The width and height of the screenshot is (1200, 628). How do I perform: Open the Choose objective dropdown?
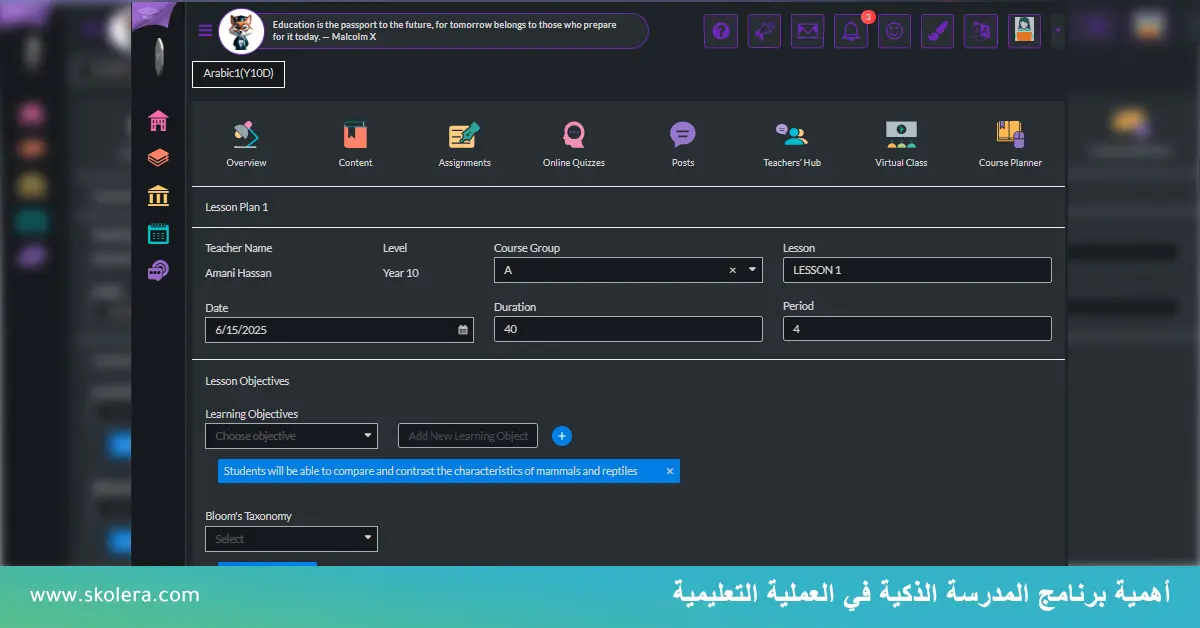291,435
